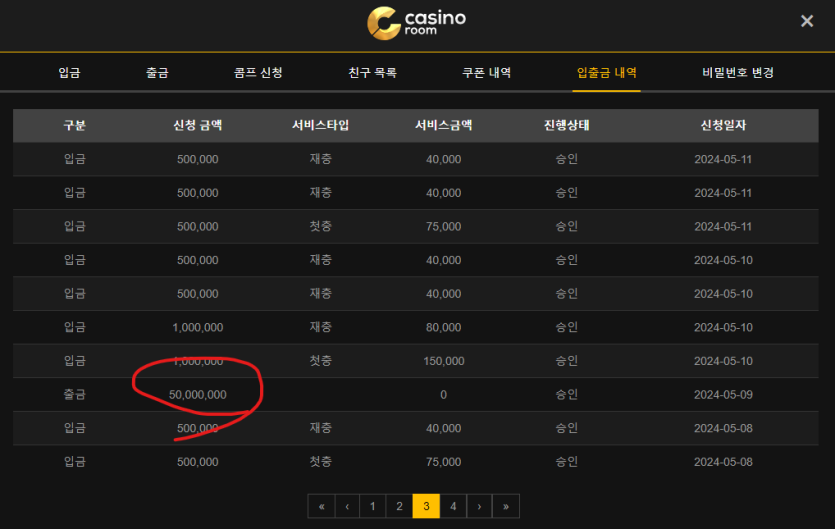Close the account popup window
Viewport: 835px width, 529px height.
point(807,21)
